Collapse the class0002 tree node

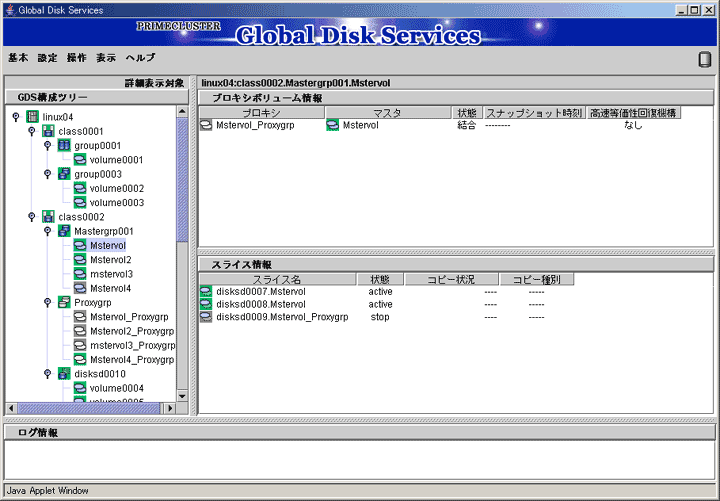pyautogui.click(x=32, y=217)
